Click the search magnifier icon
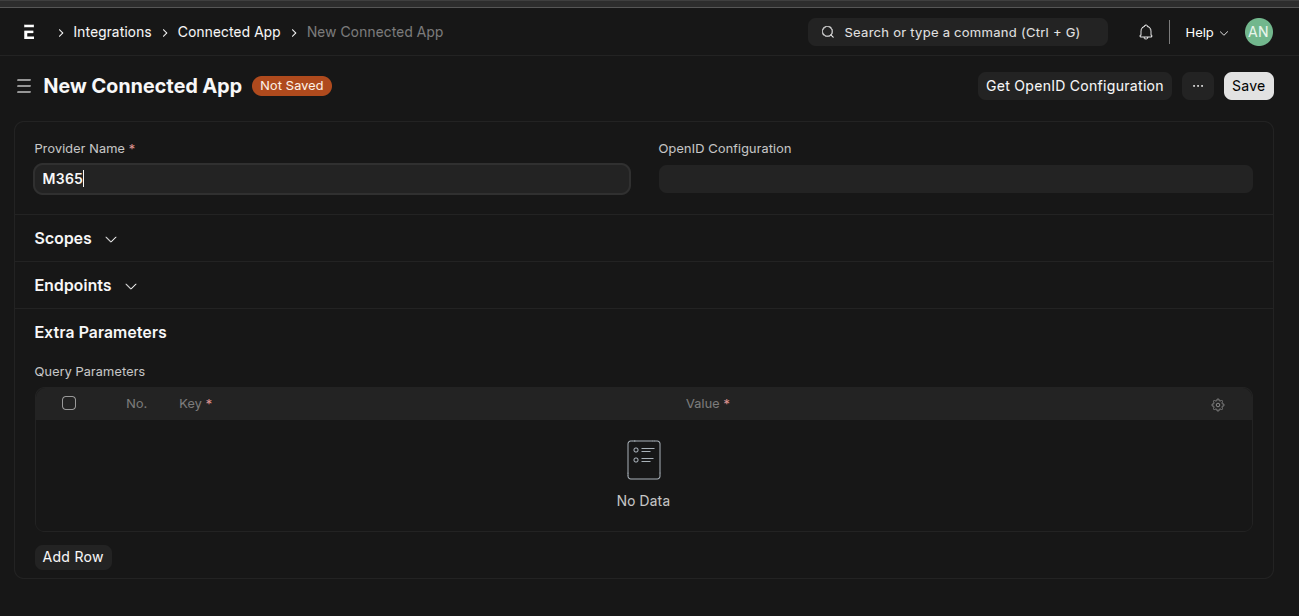Image resolution: width=1299 pixels, height=616 pixels. tap(828, 32)
